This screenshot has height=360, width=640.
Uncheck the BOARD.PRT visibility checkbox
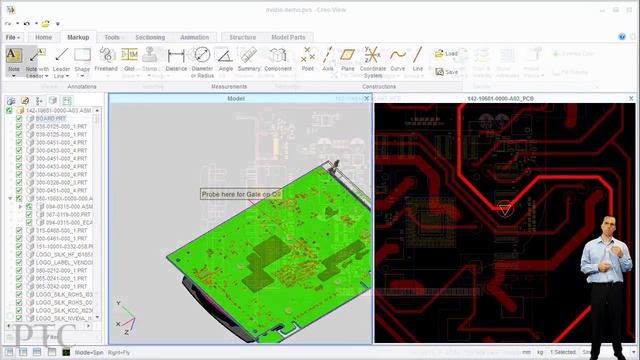[x=19, y=118]
